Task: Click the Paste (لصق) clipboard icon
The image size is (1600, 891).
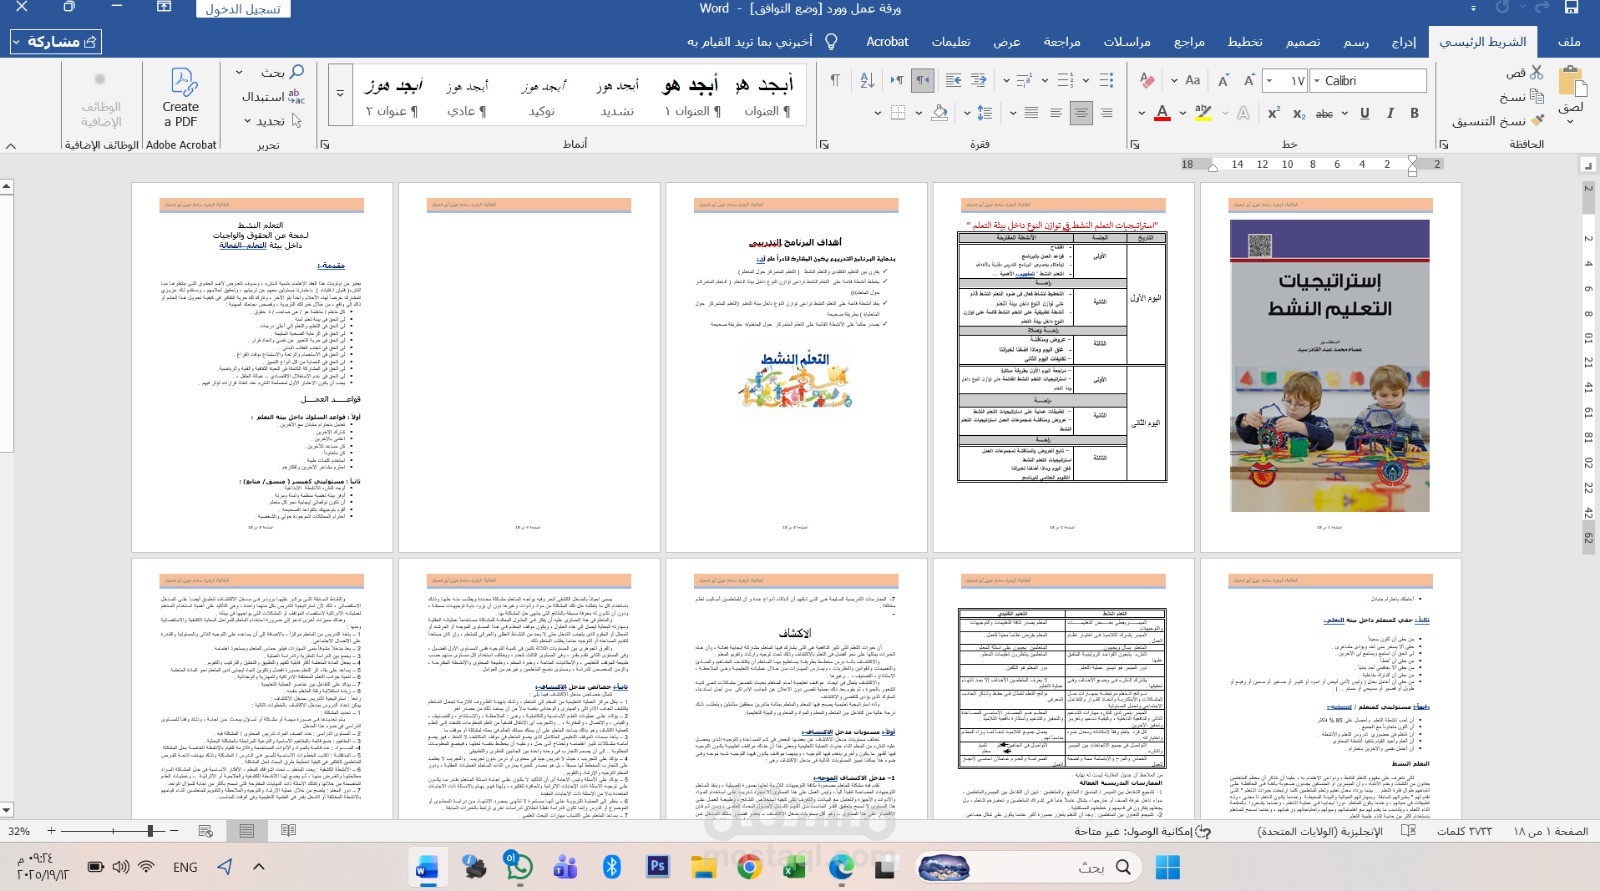Action: [x=1571, y=81]
